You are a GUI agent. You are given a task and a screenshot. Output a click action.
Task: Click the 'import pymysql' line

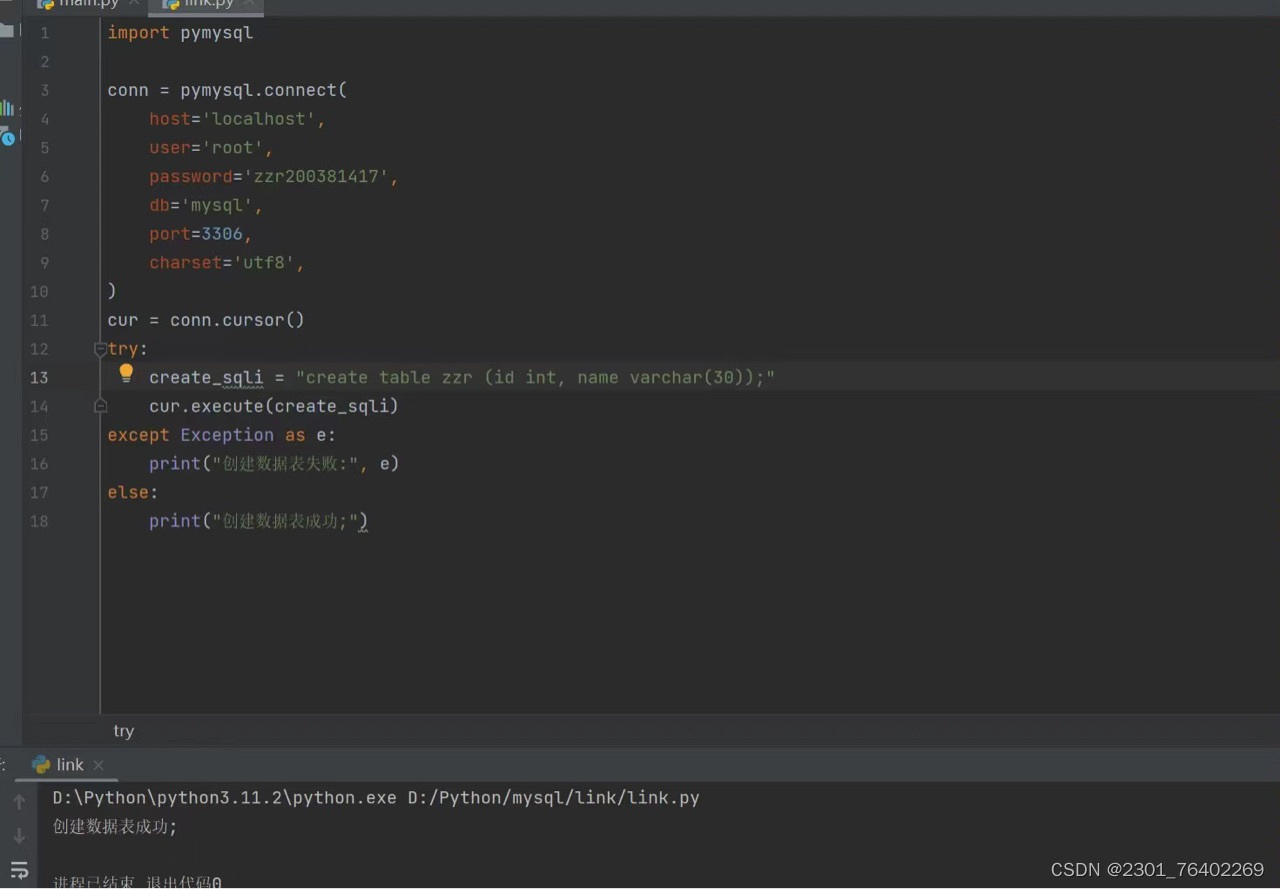tap(180, 33)
